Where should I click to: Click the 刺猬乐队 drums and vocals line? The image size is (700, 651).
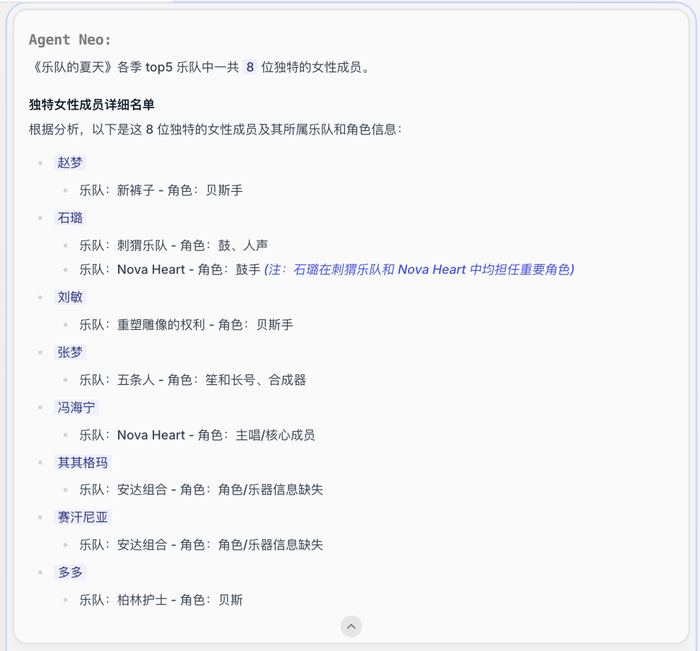(173, 245)
